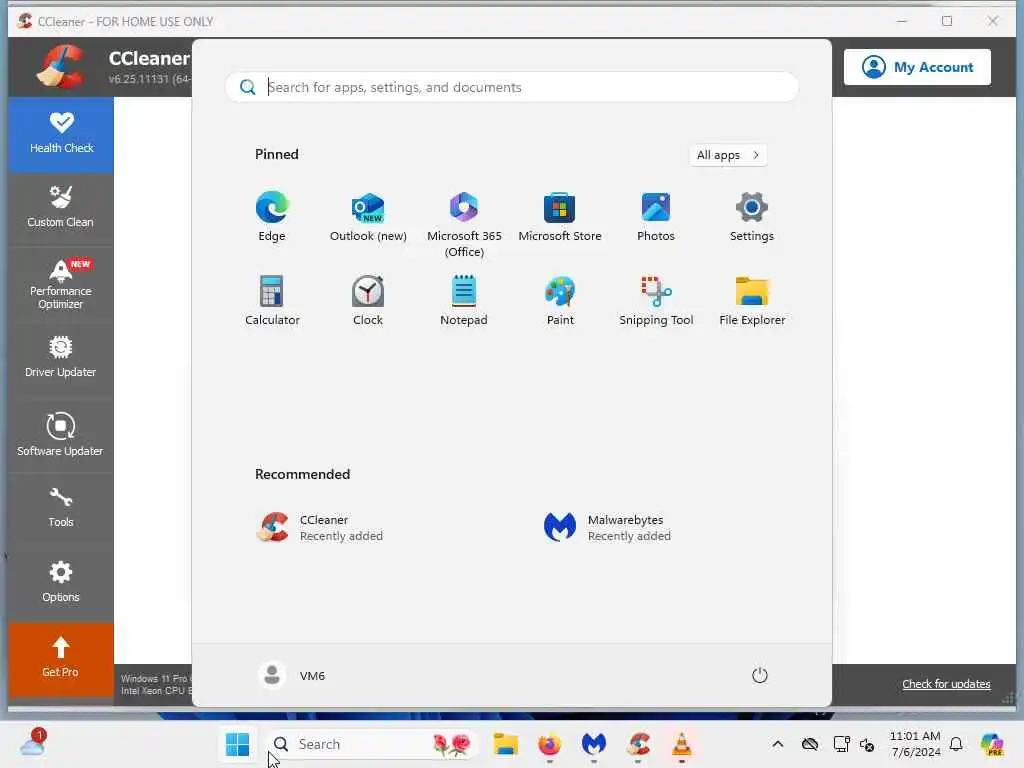This screenshot has height=768, width=1024.
Task: Click taskbar Search box
Action: click(x=372, y=744)
